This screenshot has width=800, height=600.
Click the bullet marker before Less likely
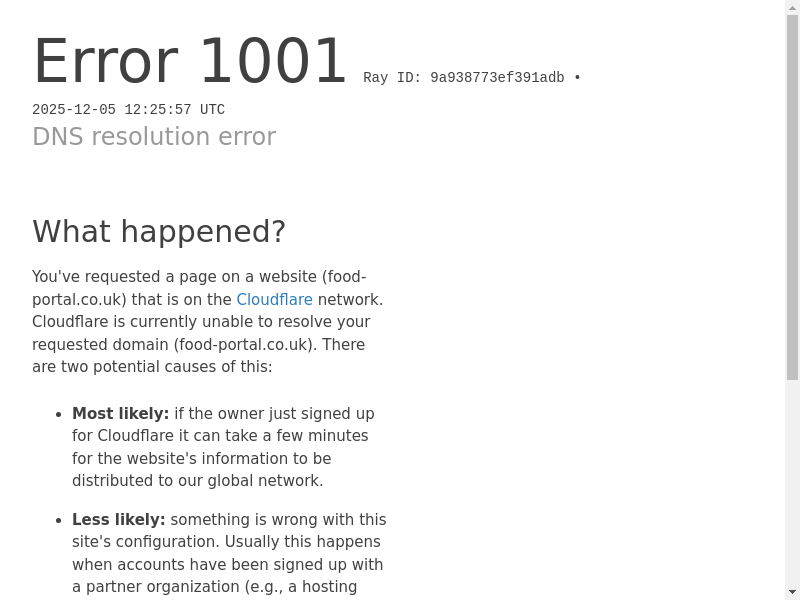(x=59, y=520)
